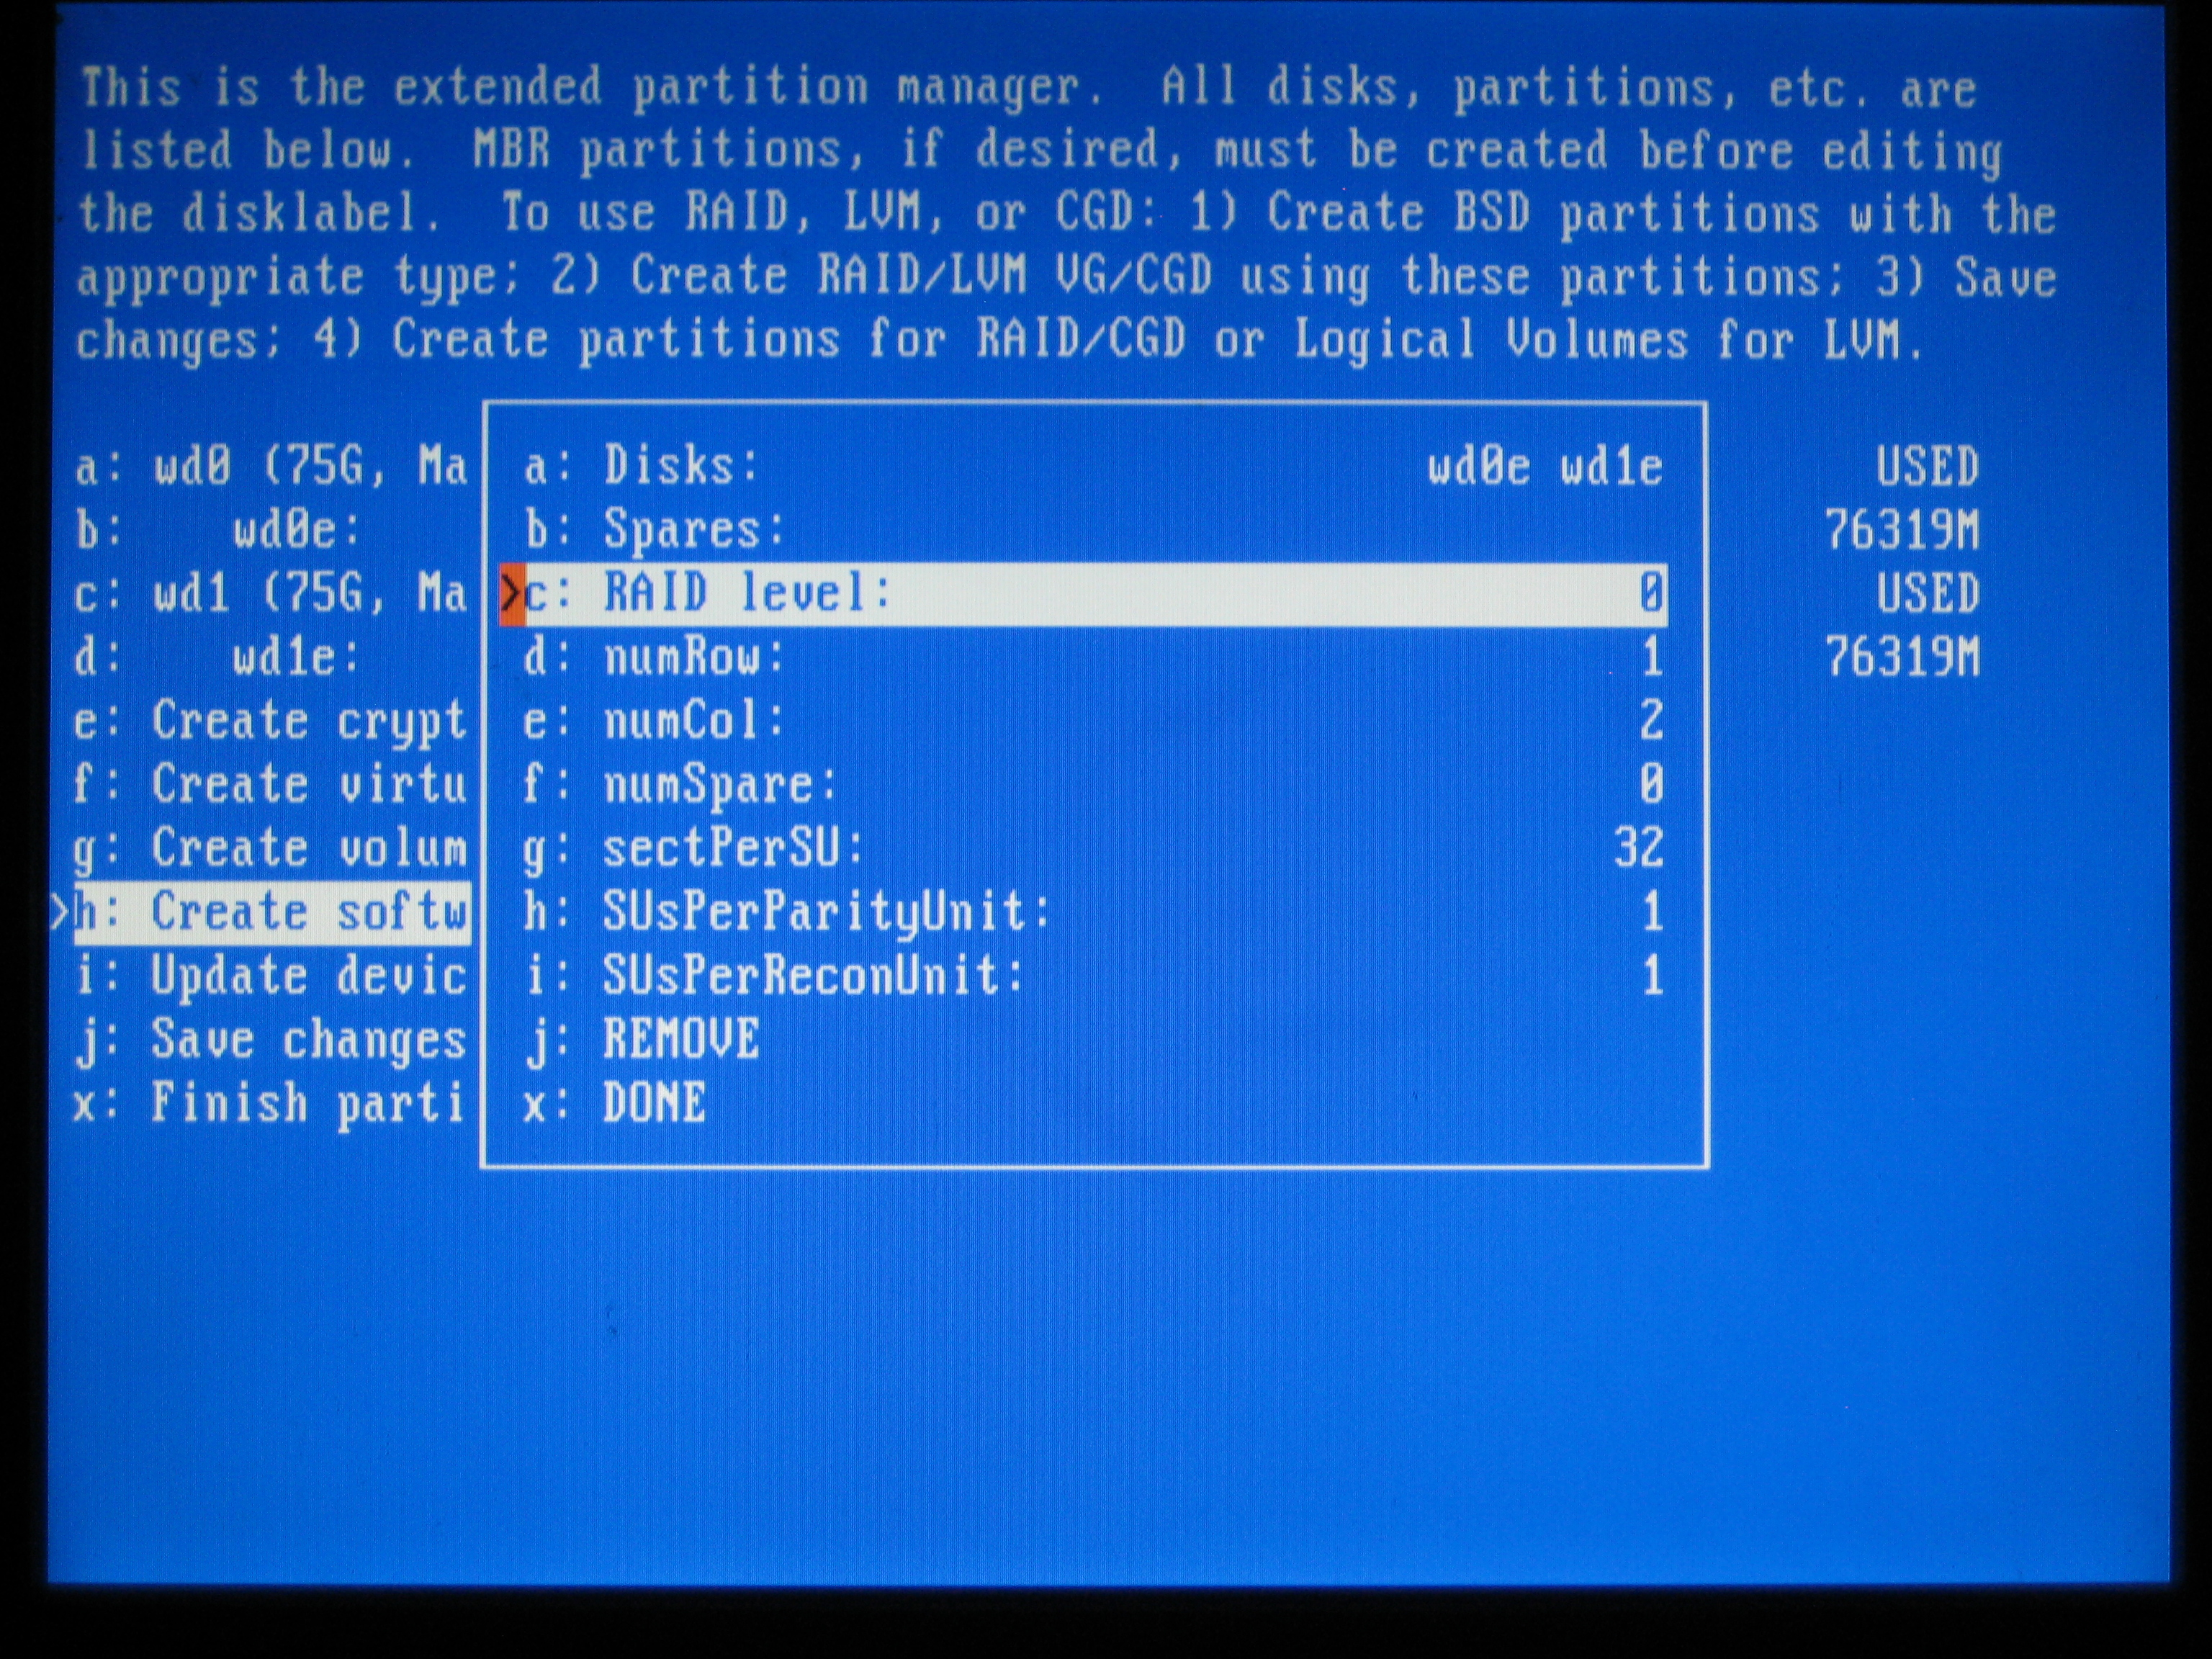Click sectPerSU value '32'
2212x1659 pixels.
pyautogui.click(x=1639, y=848)
